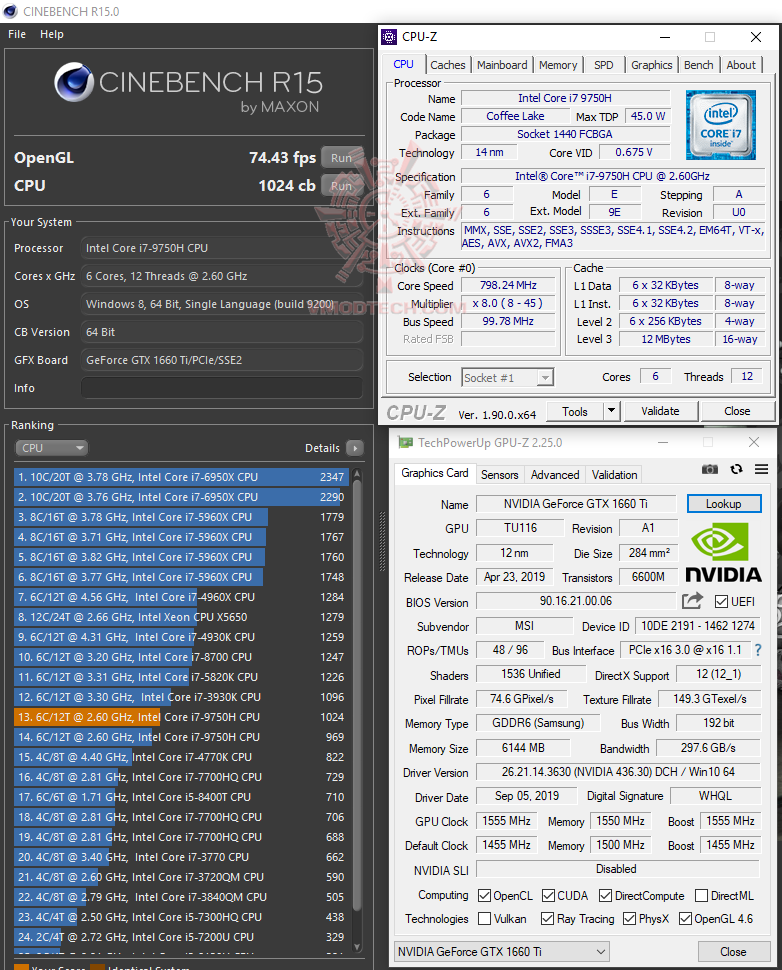This screenshot has height=970, width=782.
Task: Click the GPU-Z Driver Version field
Action: pyautogui.click(x=617, y=772)
